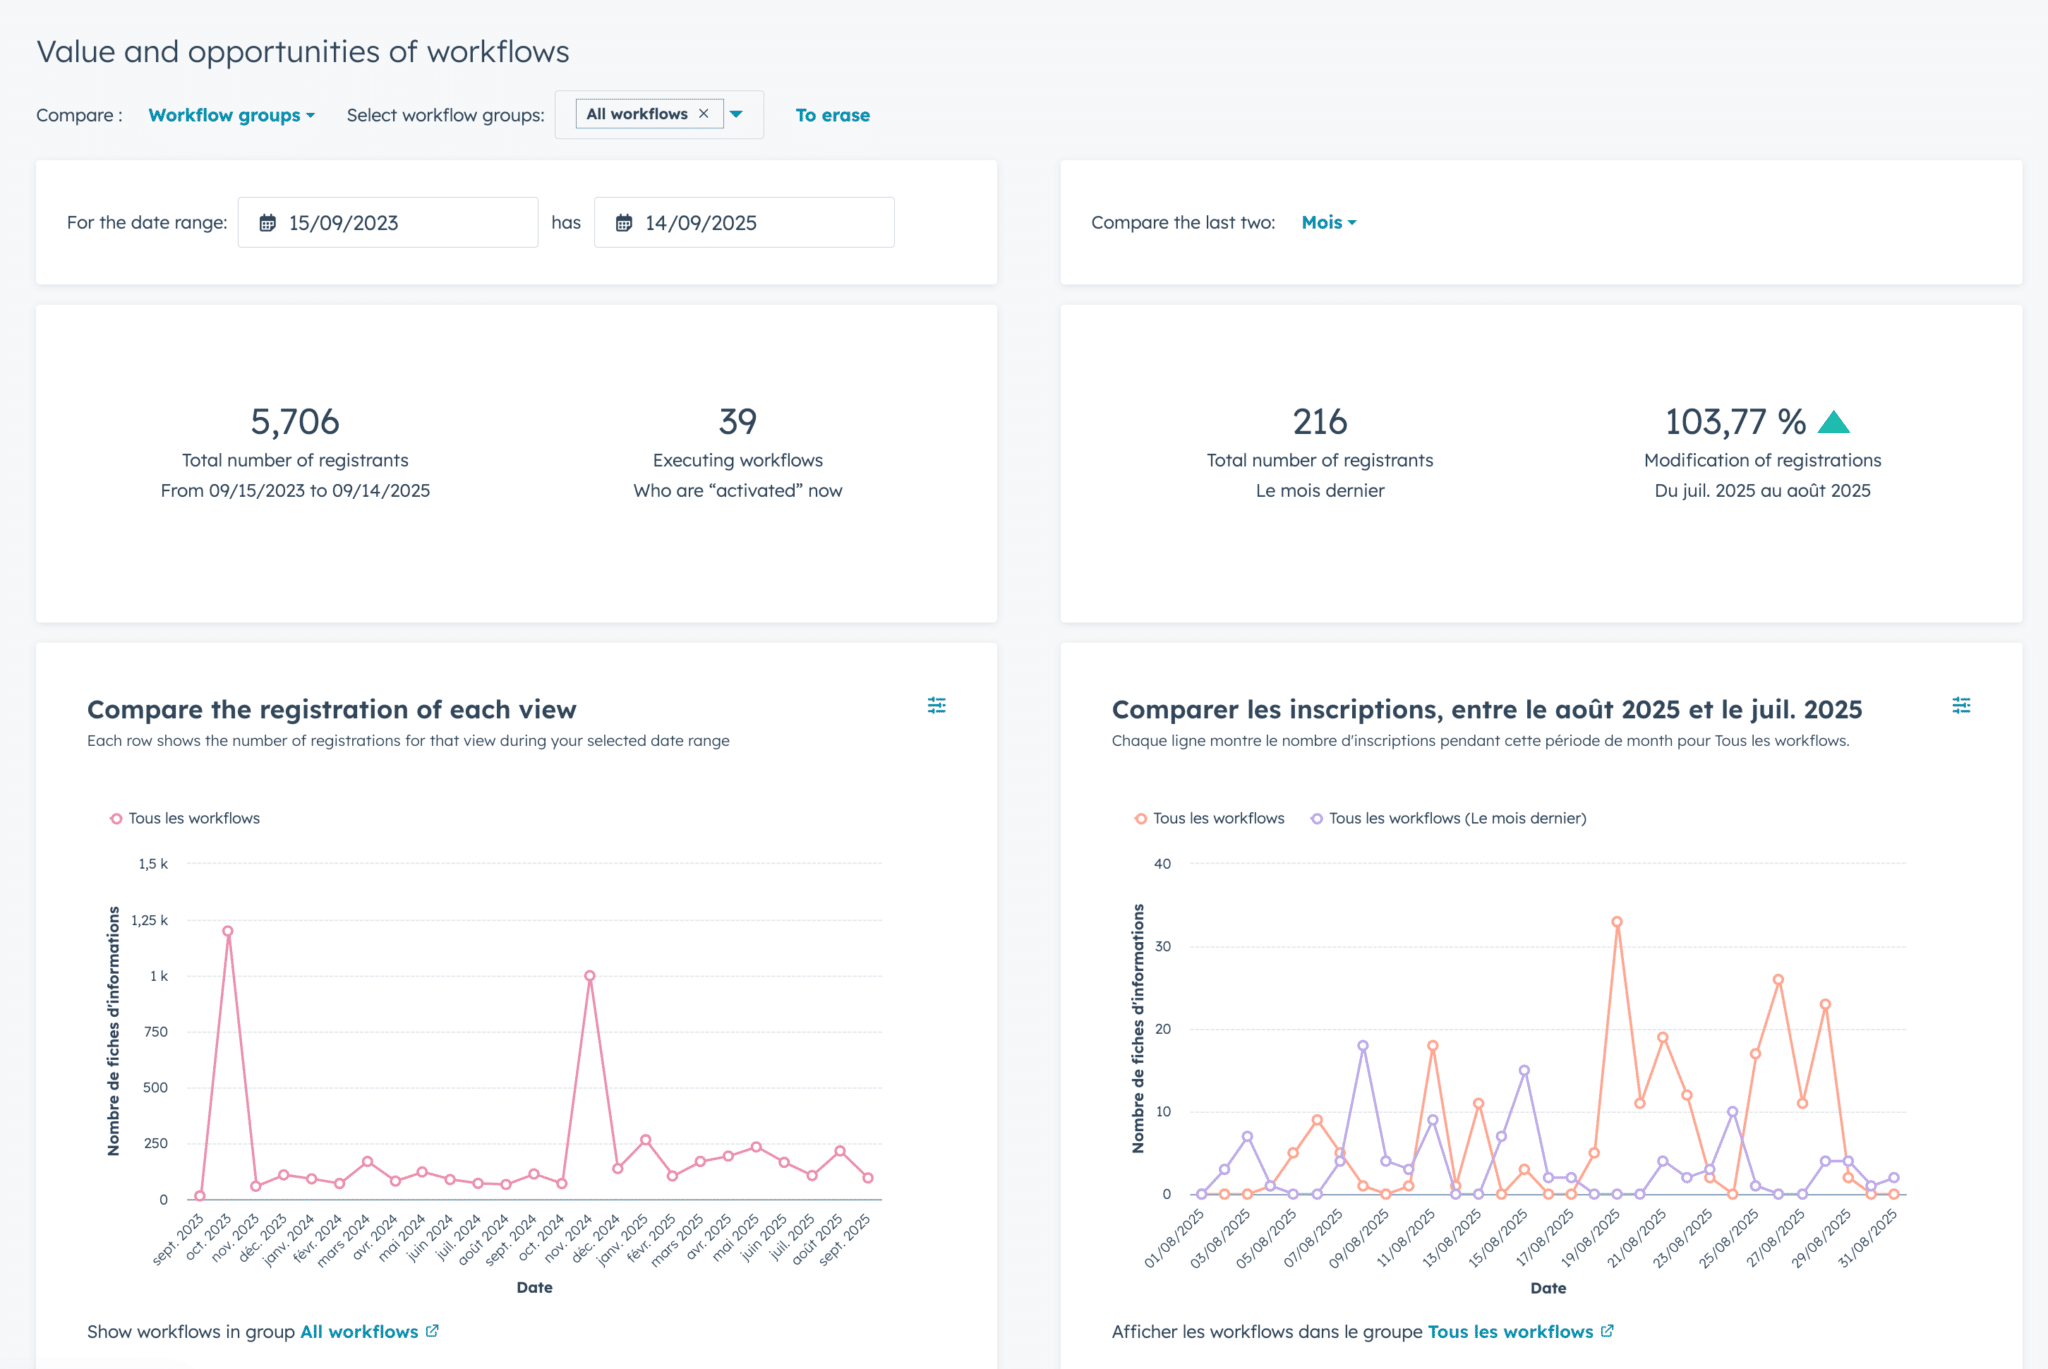Screen dimensions: 2048x1369
Task: Open filter settings for Comparer les inscriptions chart
Action: 1962,705
